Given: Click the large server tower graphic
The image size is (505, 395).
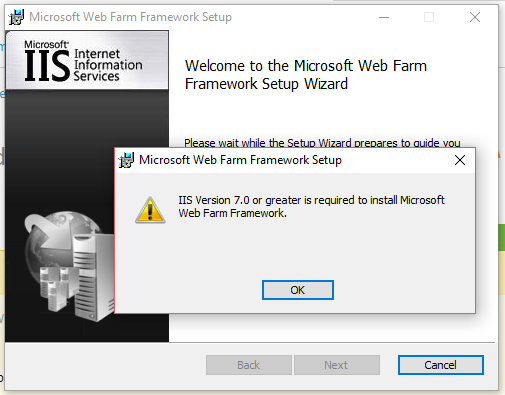Looking at the screenshot, I should tap(93, 277).
